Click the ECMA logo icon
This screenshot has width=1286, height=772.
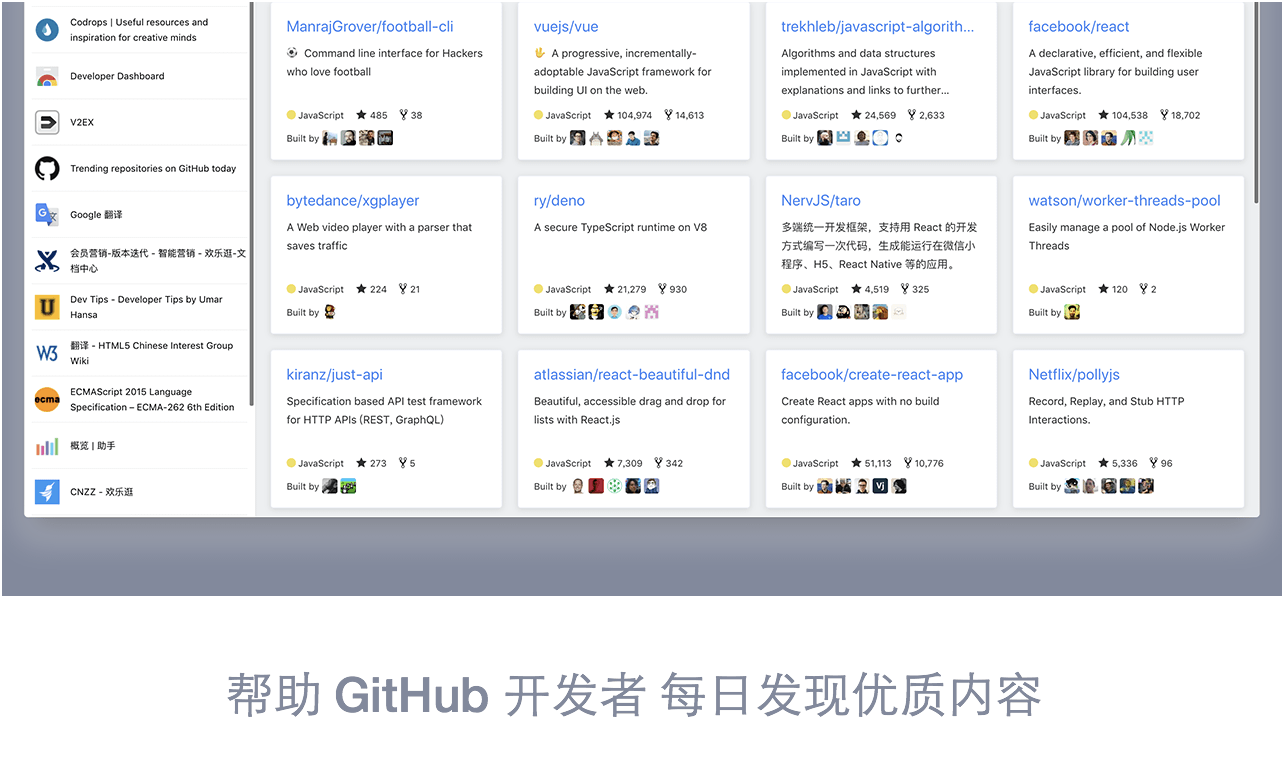coord(47,400)
